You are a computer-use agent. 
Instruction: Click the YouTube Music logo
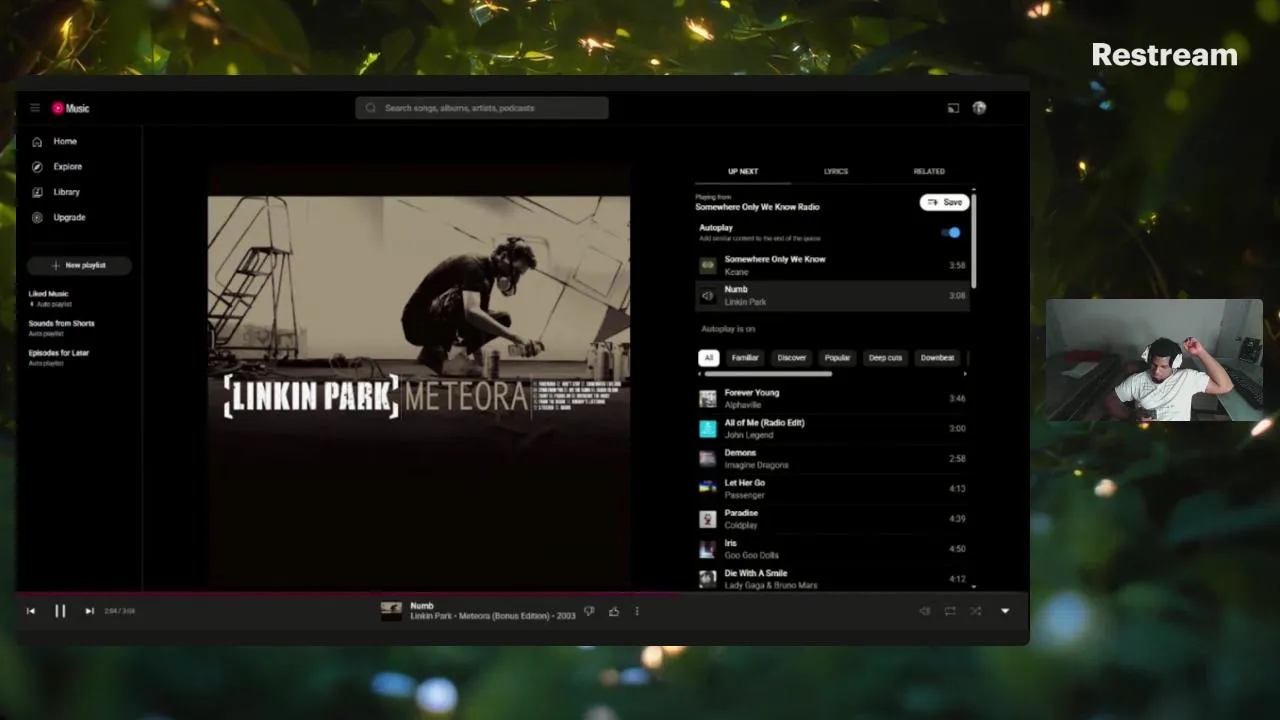(71, 108)
